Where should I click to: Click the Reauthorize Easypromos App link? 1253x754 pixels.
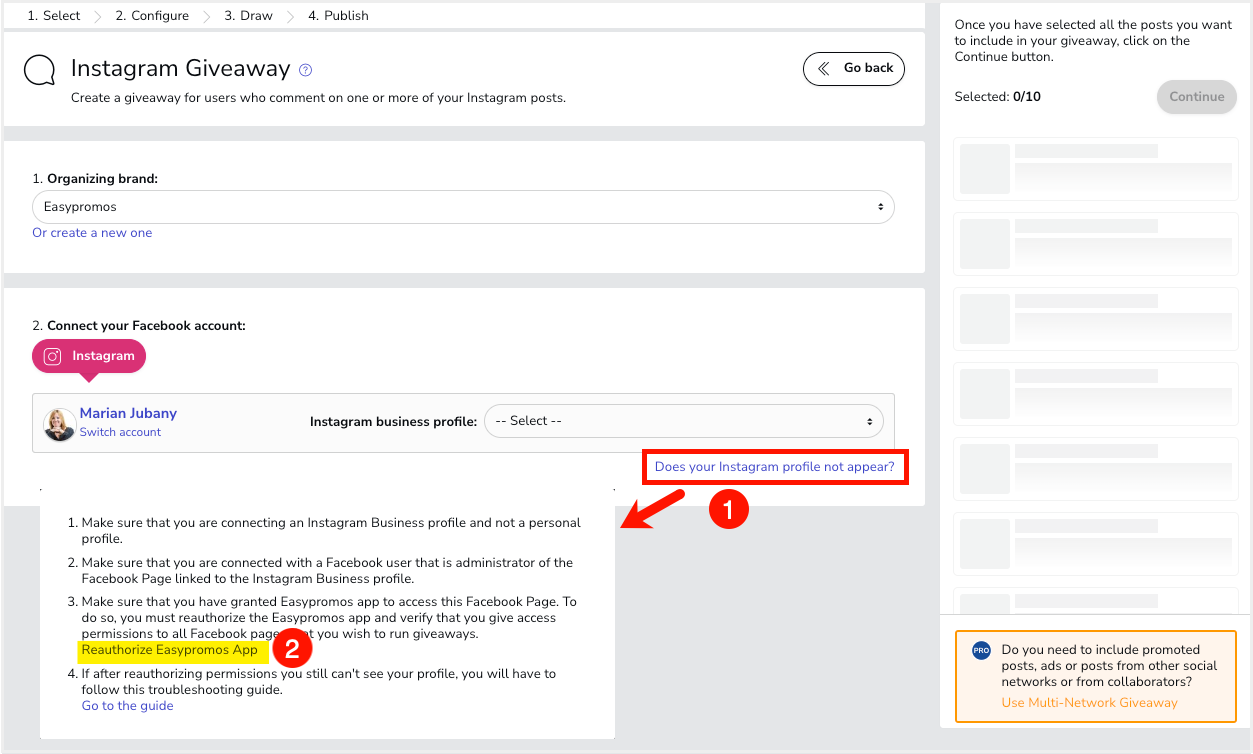pos(170,650)
